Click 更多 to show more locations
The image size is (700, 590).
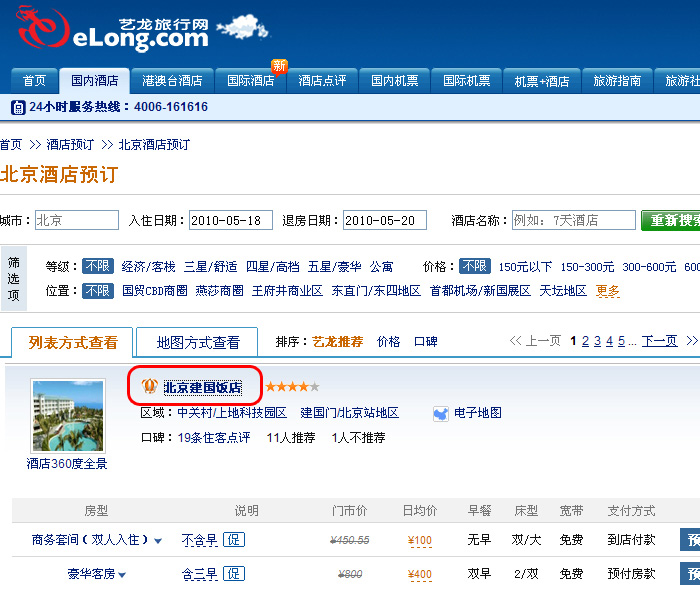pyautogui.click(x=608, y=291)
